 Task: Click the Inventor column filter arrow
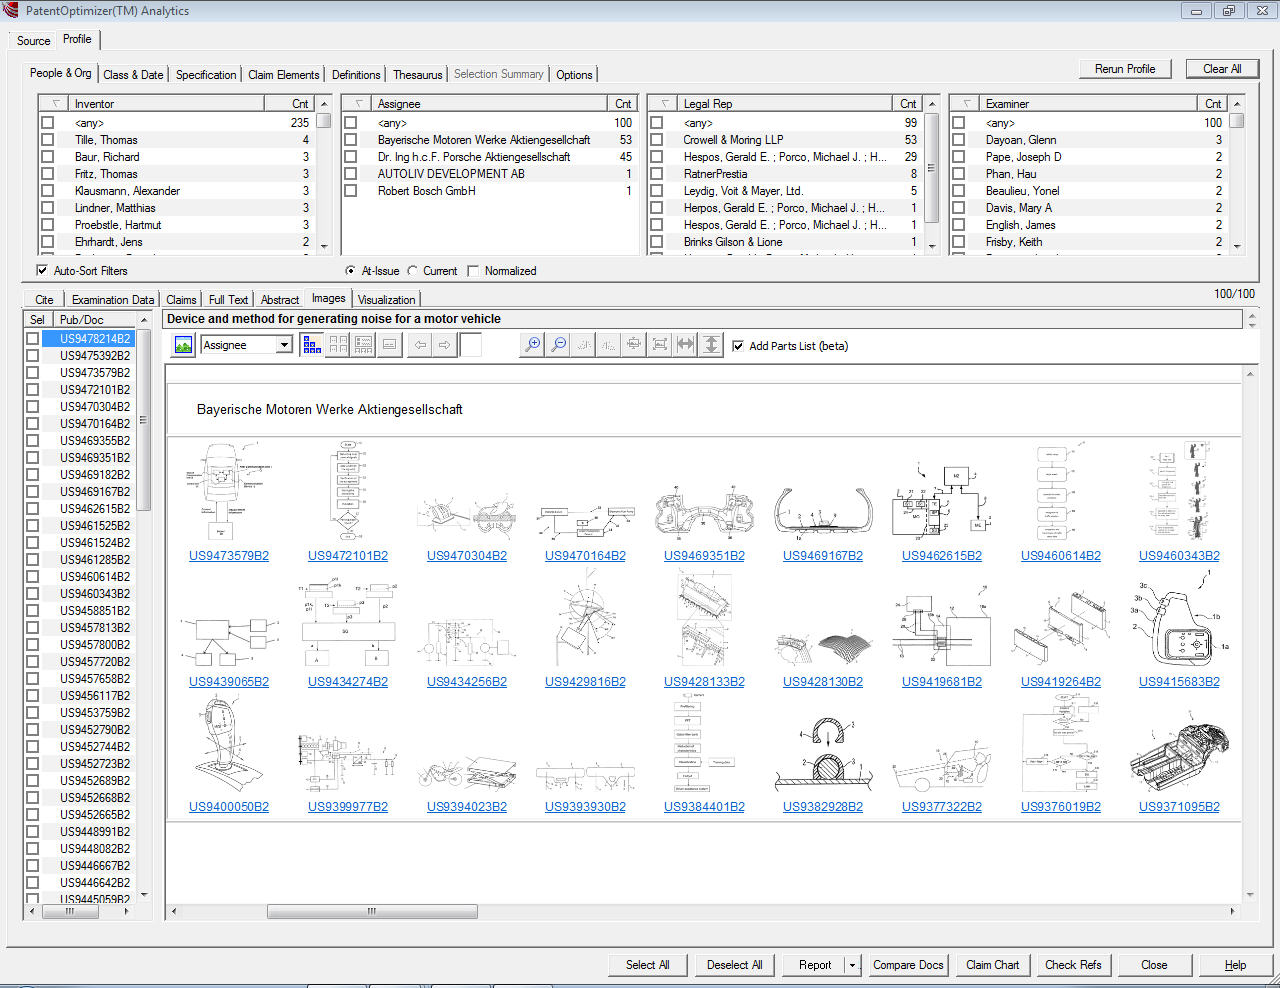coord(55,104)
